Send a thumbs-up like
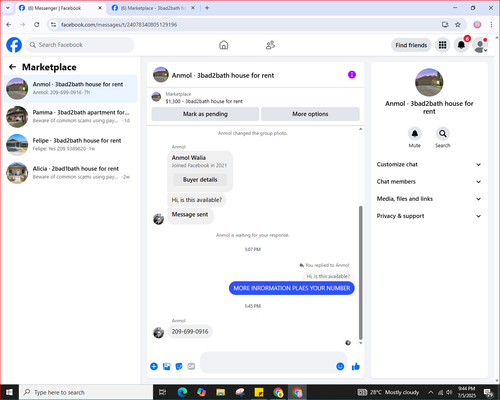The height and width of the screenshot is (400, 500). pos(356,366)
